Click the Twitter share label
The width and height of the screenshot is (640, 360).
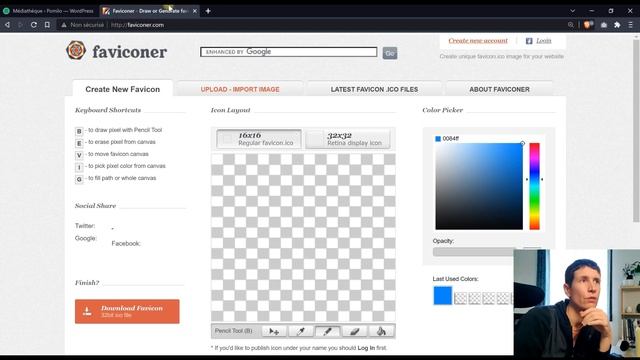pyautogui.click(x=85, y=226)
